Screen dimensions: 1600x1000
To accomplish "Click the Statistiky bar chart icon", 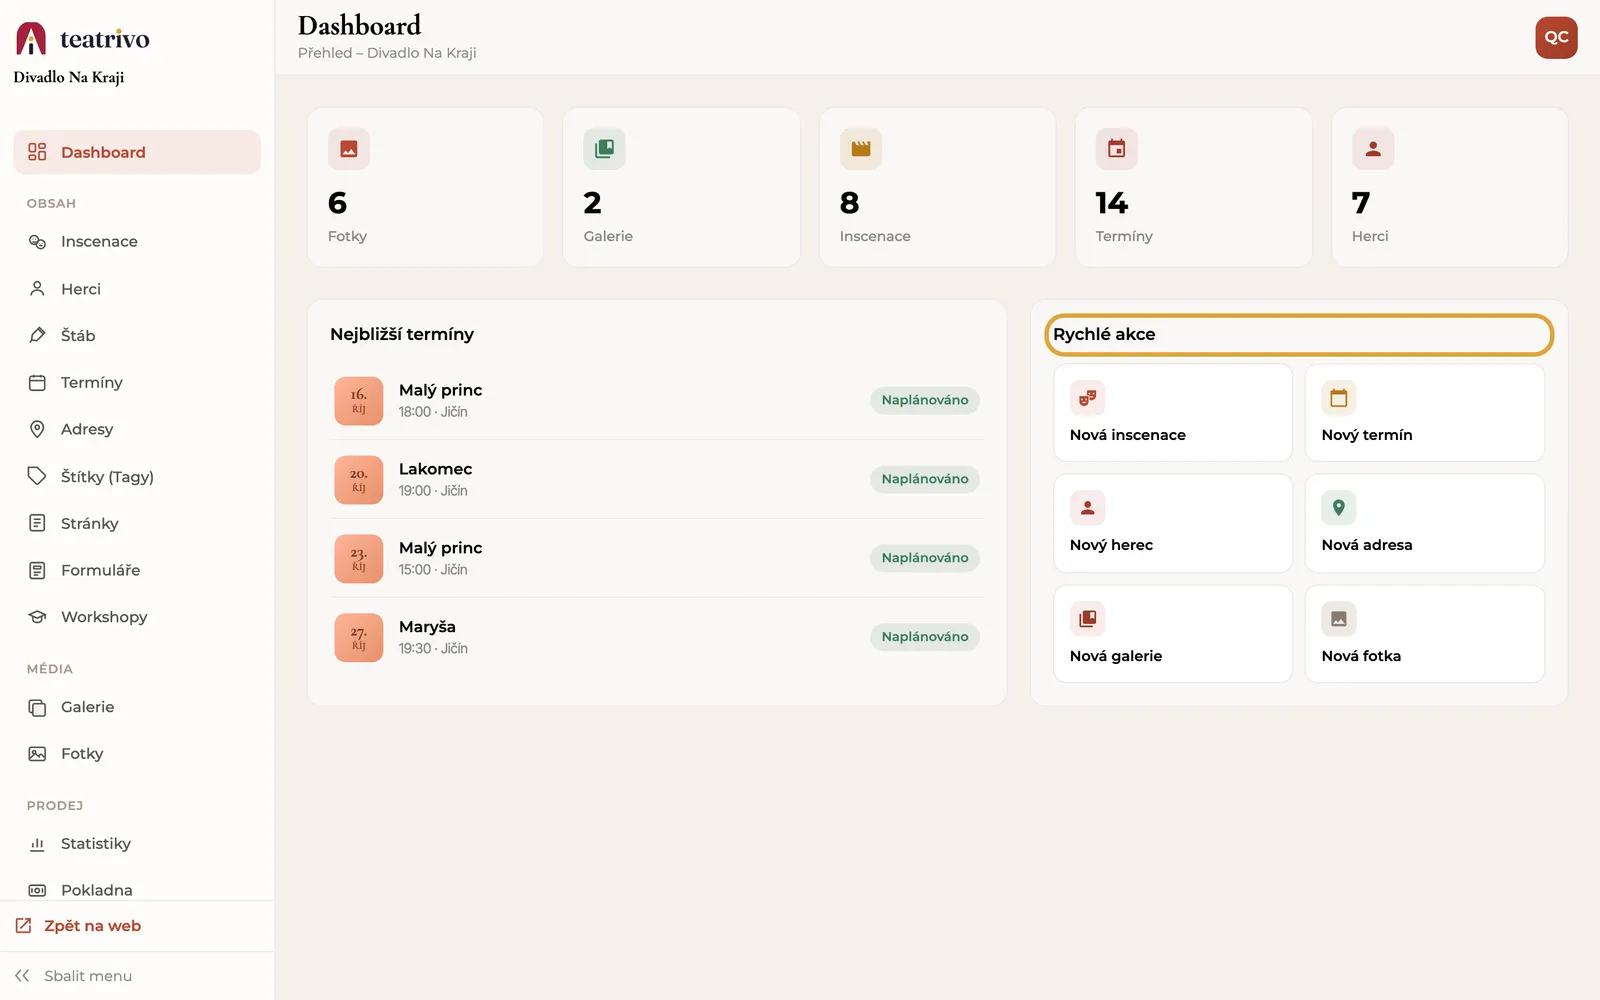I will (37, 844).
